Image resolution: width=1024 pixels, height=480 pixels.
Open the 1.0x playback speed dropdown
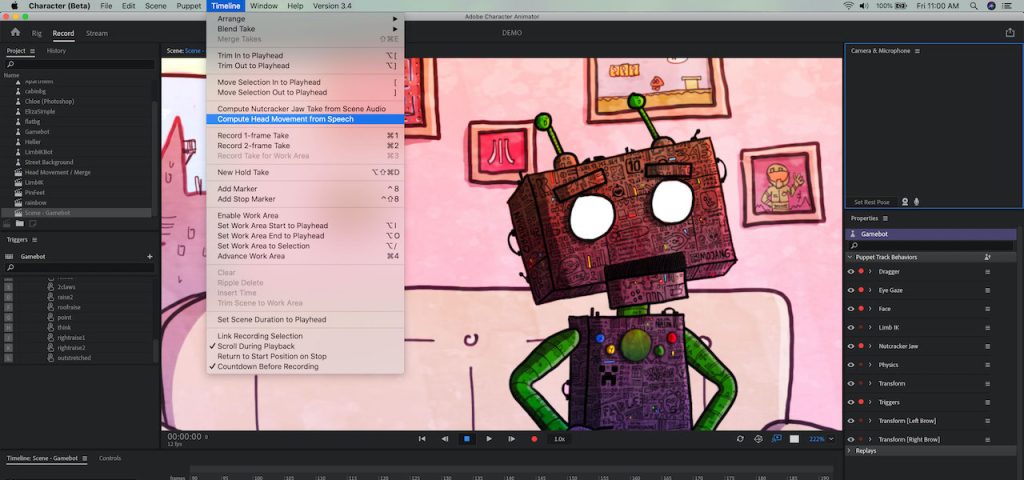coord(559,439)
